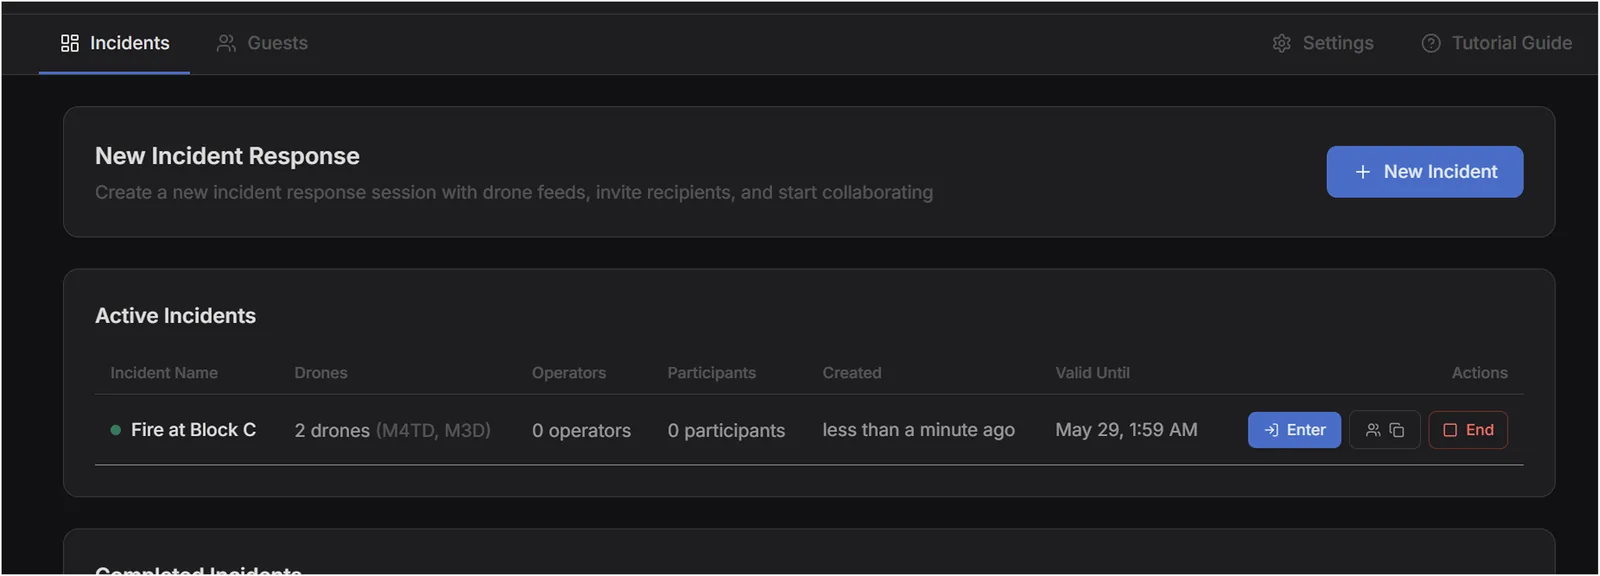
Task: Click the blue Enter button for Fire at Block C
Action: click(x=1294, y=430)
